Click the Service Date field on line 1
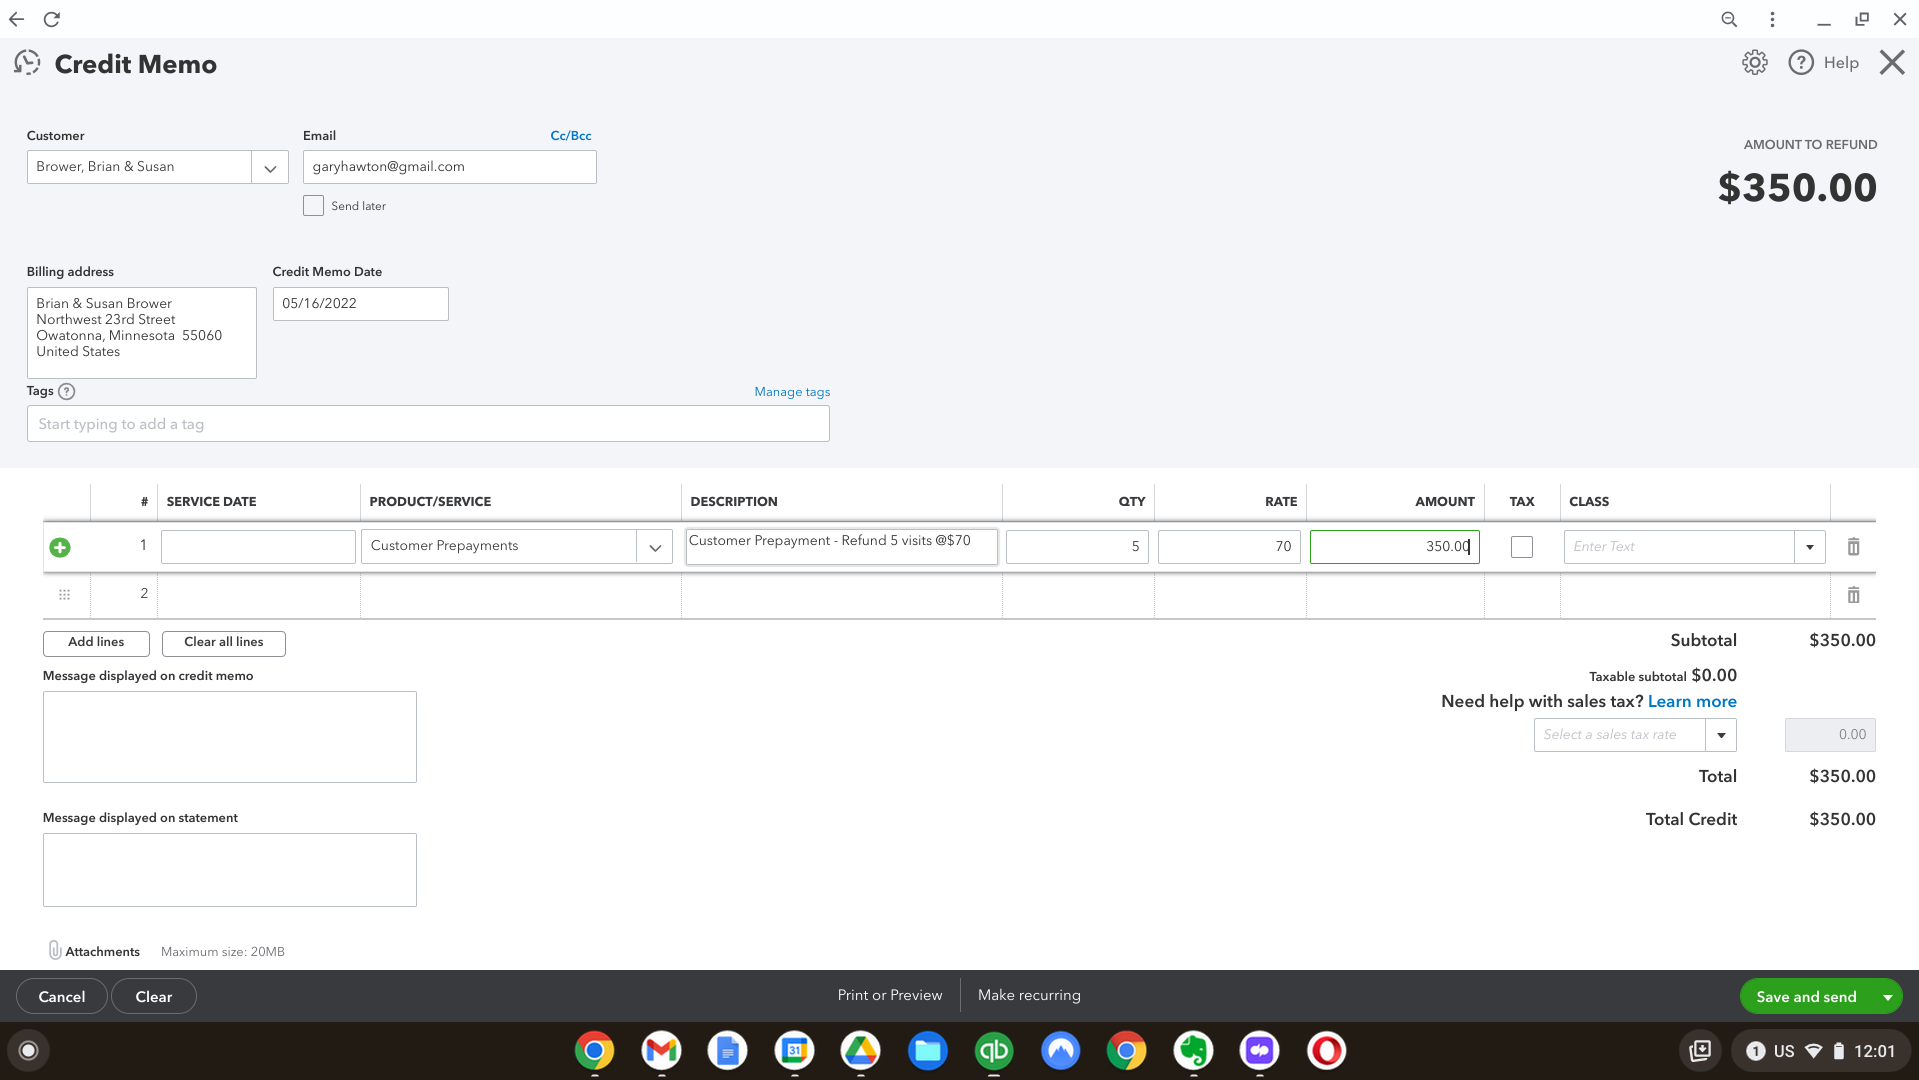Viewport: 1919px width, 1080px height. pos(258,547)
